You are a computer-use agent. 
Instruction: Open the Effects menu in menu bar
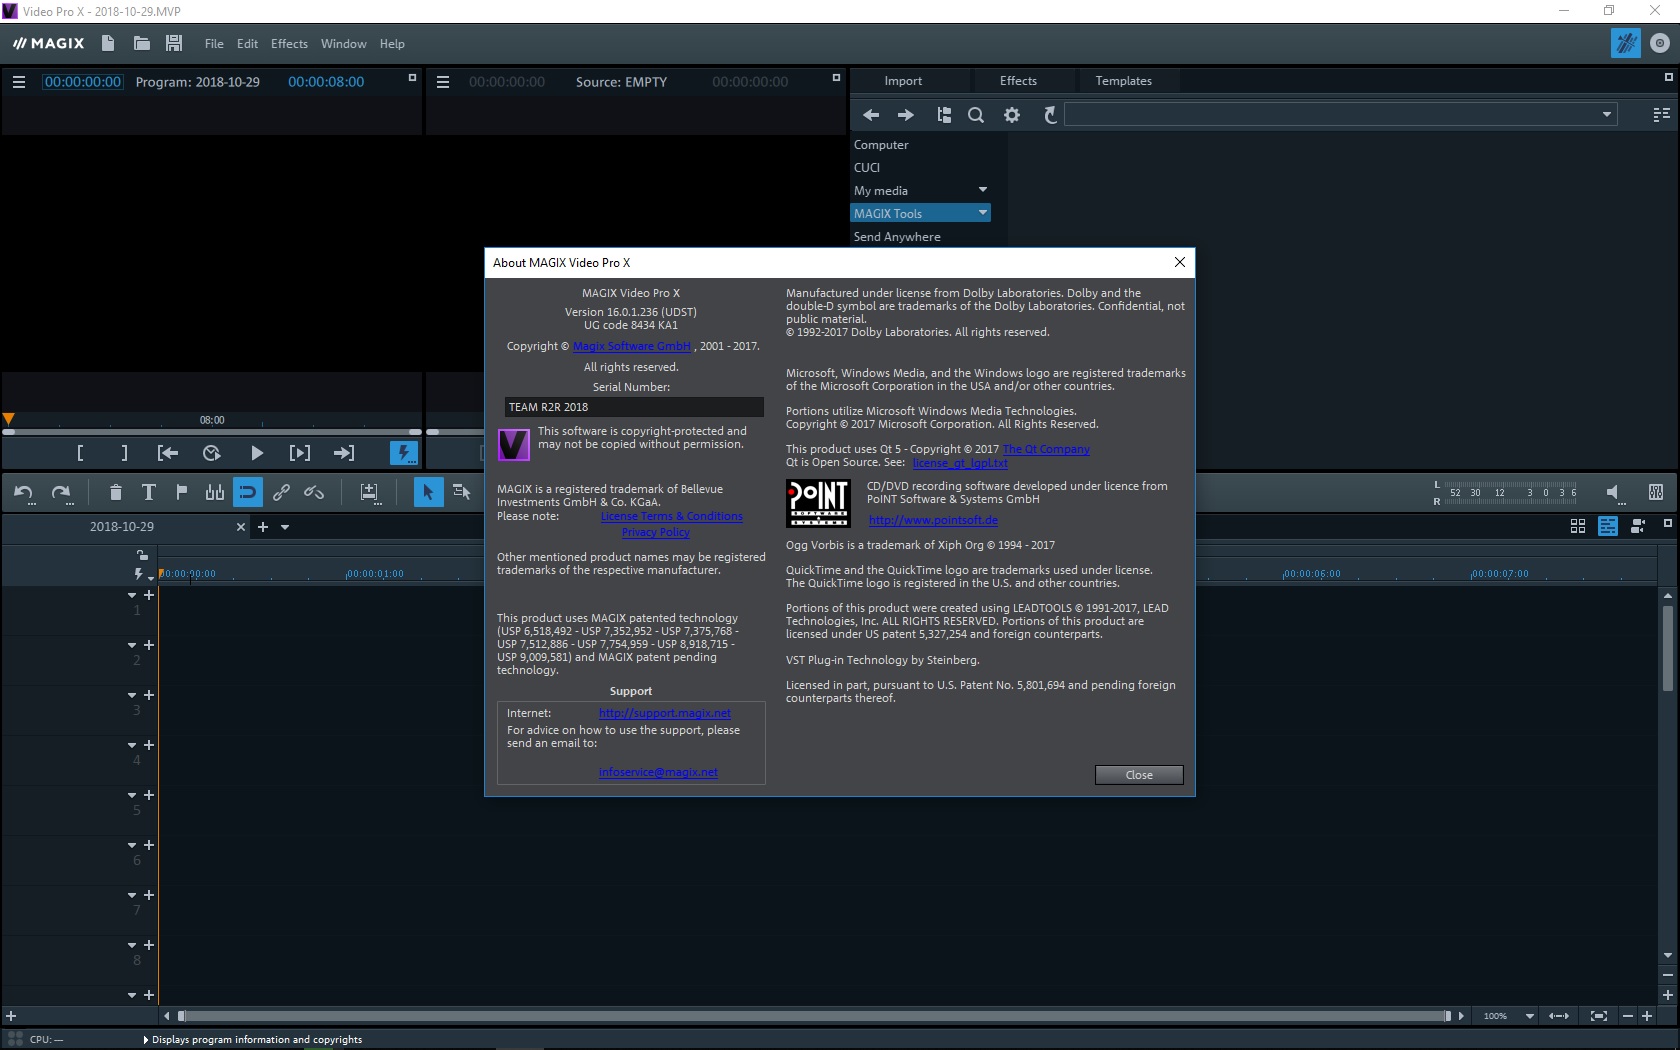[x=289, y=44]
